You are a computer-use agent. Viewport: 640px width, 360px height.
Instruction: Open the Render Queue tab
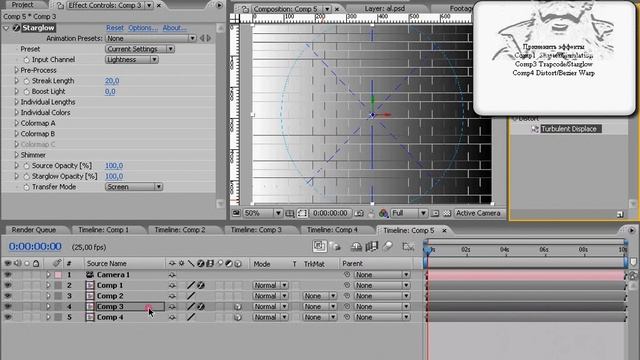33,230
